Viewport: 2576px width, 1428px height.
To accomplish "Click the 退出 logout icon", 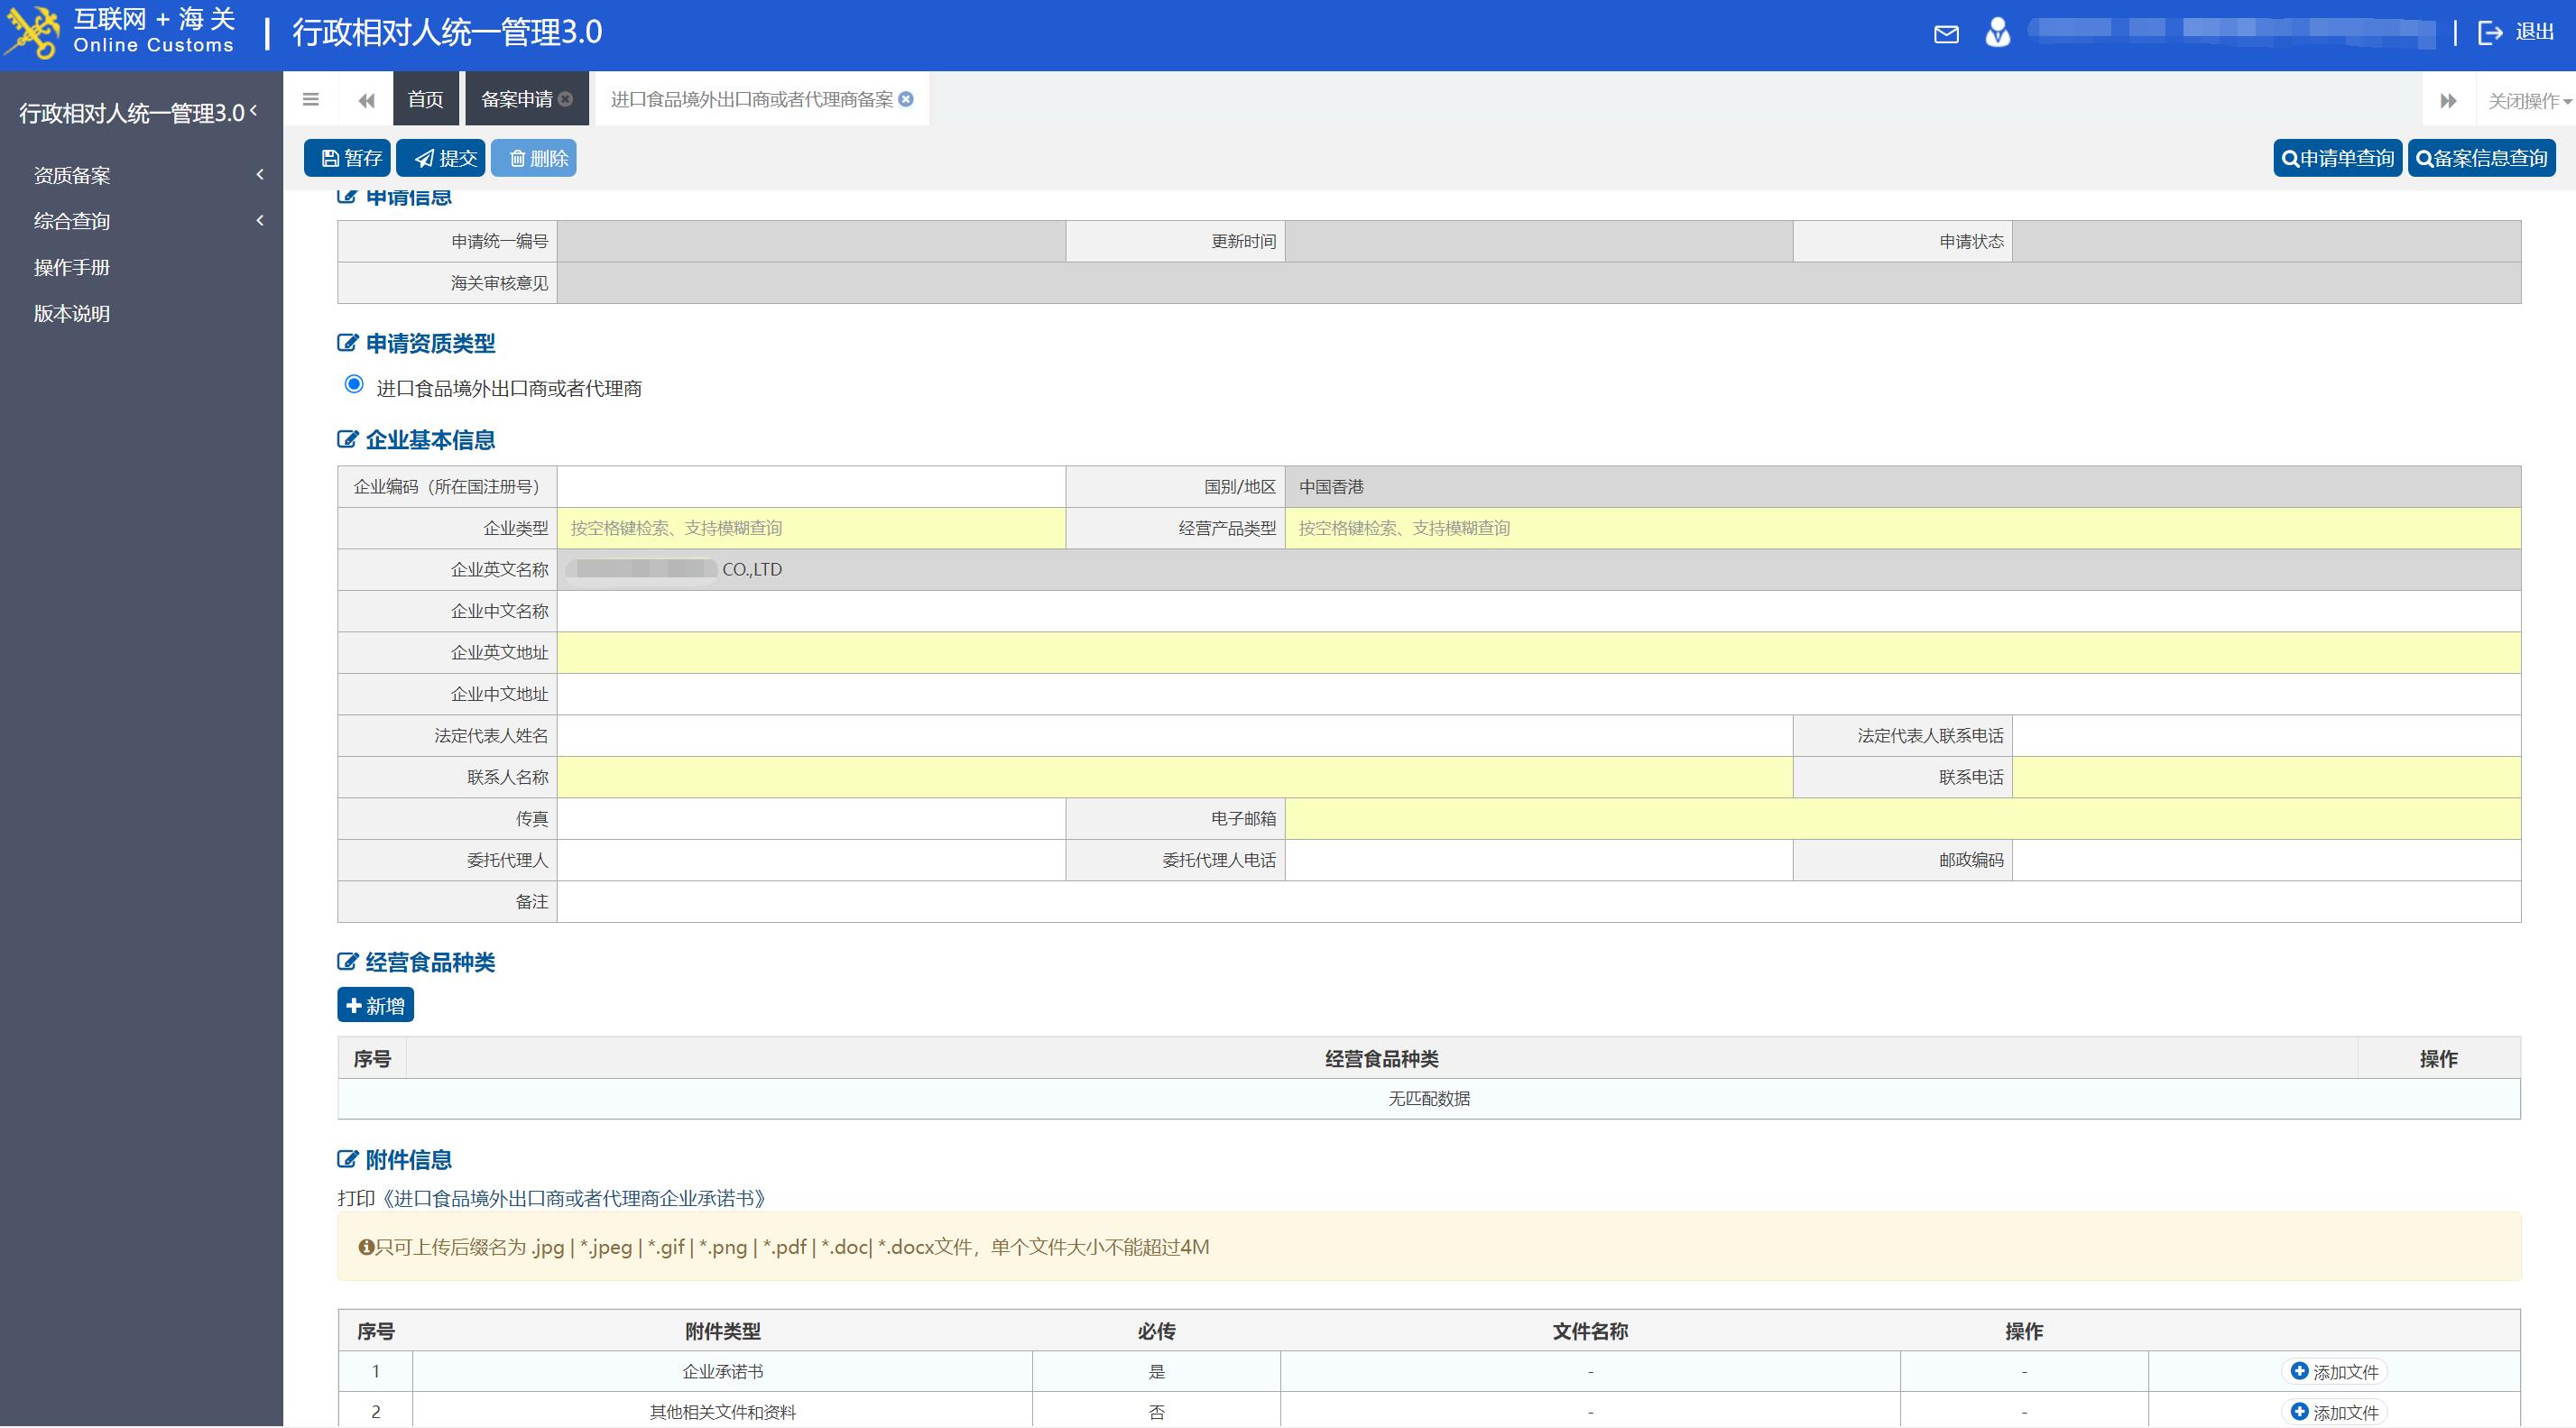I will coord(2489,33).
